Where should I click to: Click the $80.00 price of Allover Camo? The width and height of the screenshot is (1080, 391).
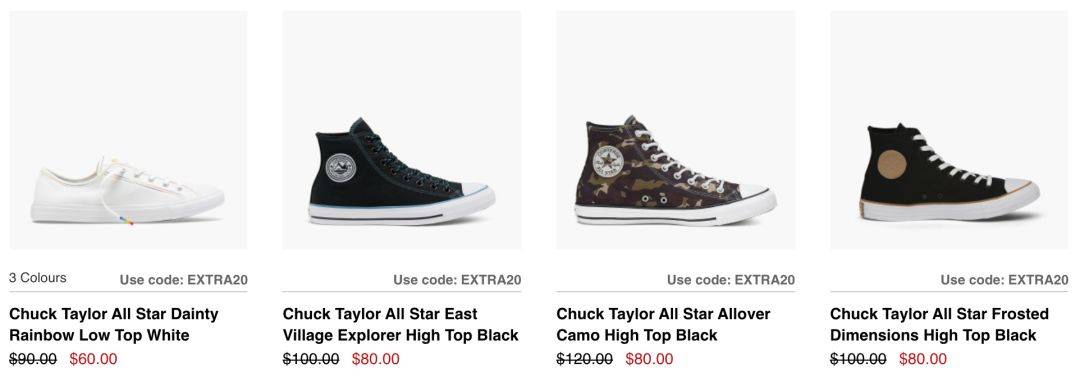(650, 359)
